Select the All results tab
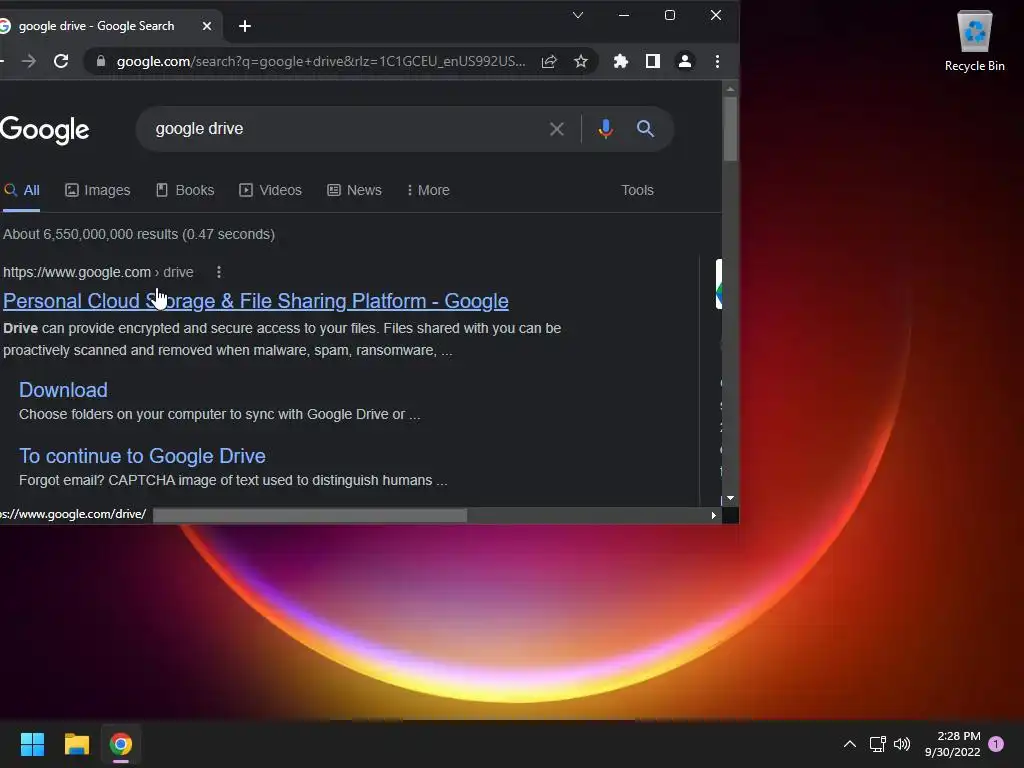The height and width of the screenshot is (768, 1024). 22,190
